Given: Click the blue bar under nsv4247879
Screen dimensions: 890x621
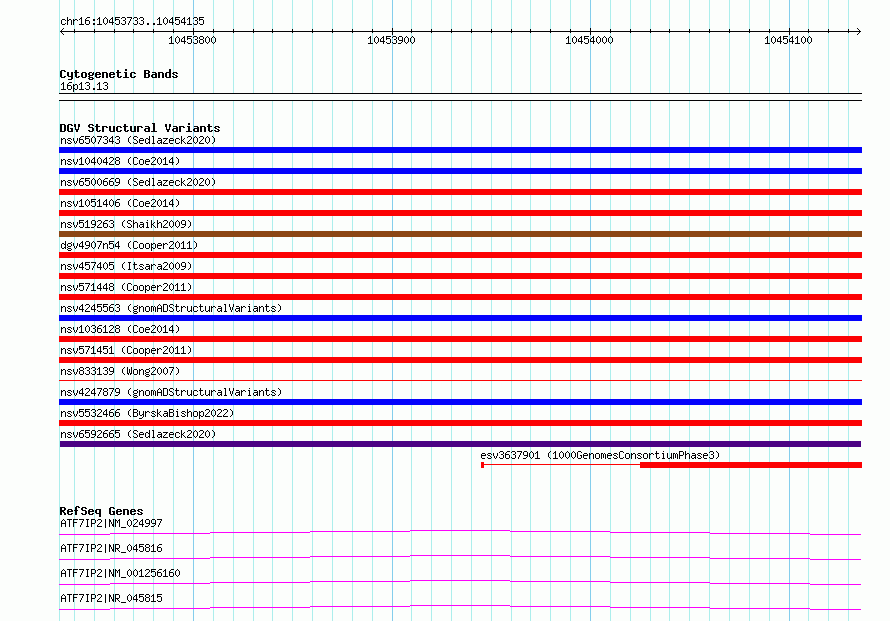Looking at the screenshot, I should pos(460,402).
